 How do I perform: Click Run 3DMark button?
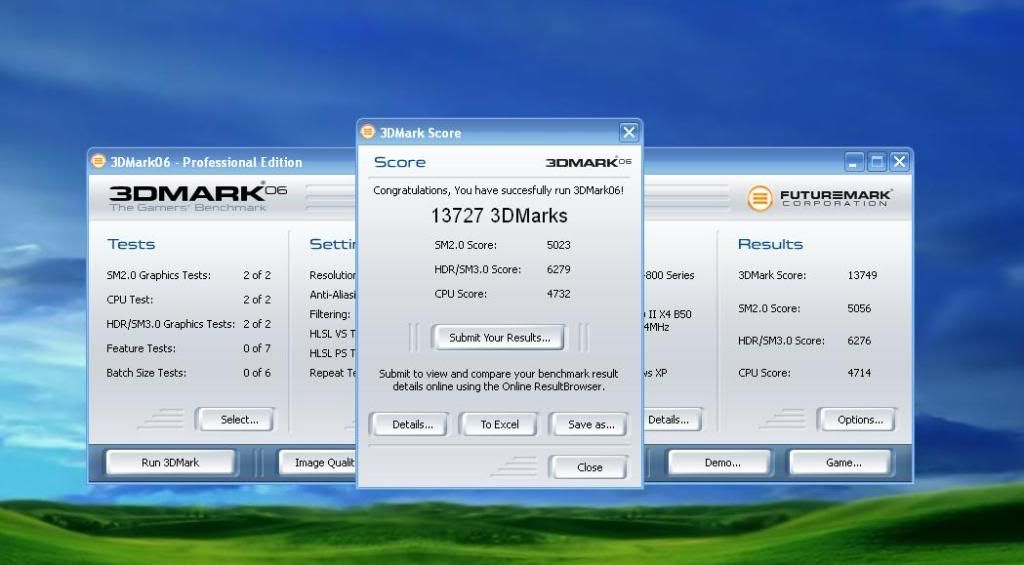[x=170, y=462]
